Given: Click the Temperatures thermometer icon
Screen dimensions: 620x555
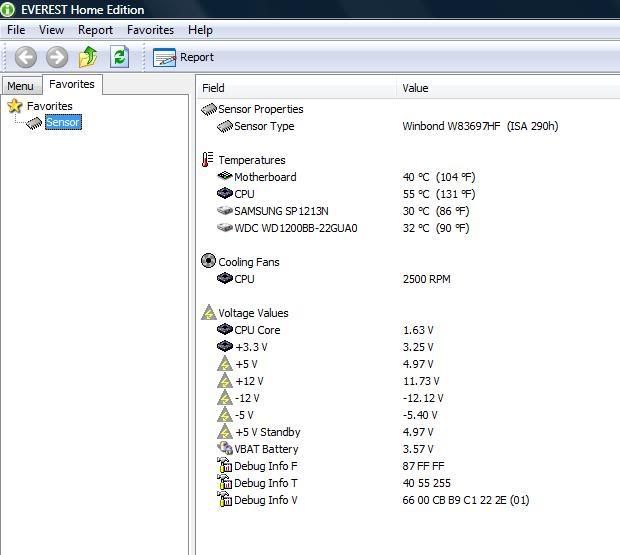Looking at the screenshot, I should 208,160.
